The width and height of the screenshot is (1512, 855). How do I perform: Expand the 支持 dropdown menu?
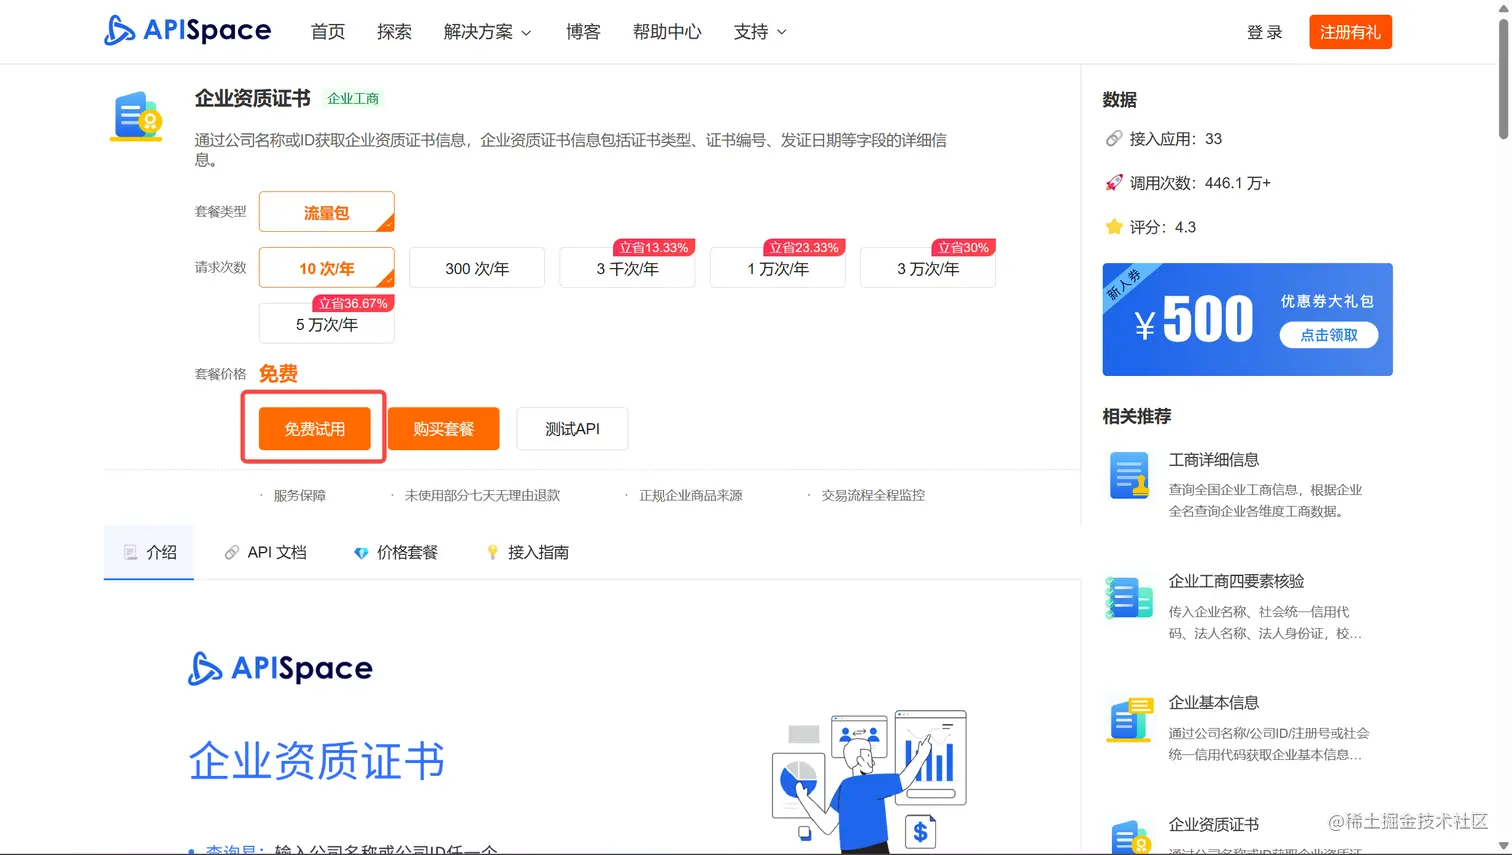click(x=760, y=32)
